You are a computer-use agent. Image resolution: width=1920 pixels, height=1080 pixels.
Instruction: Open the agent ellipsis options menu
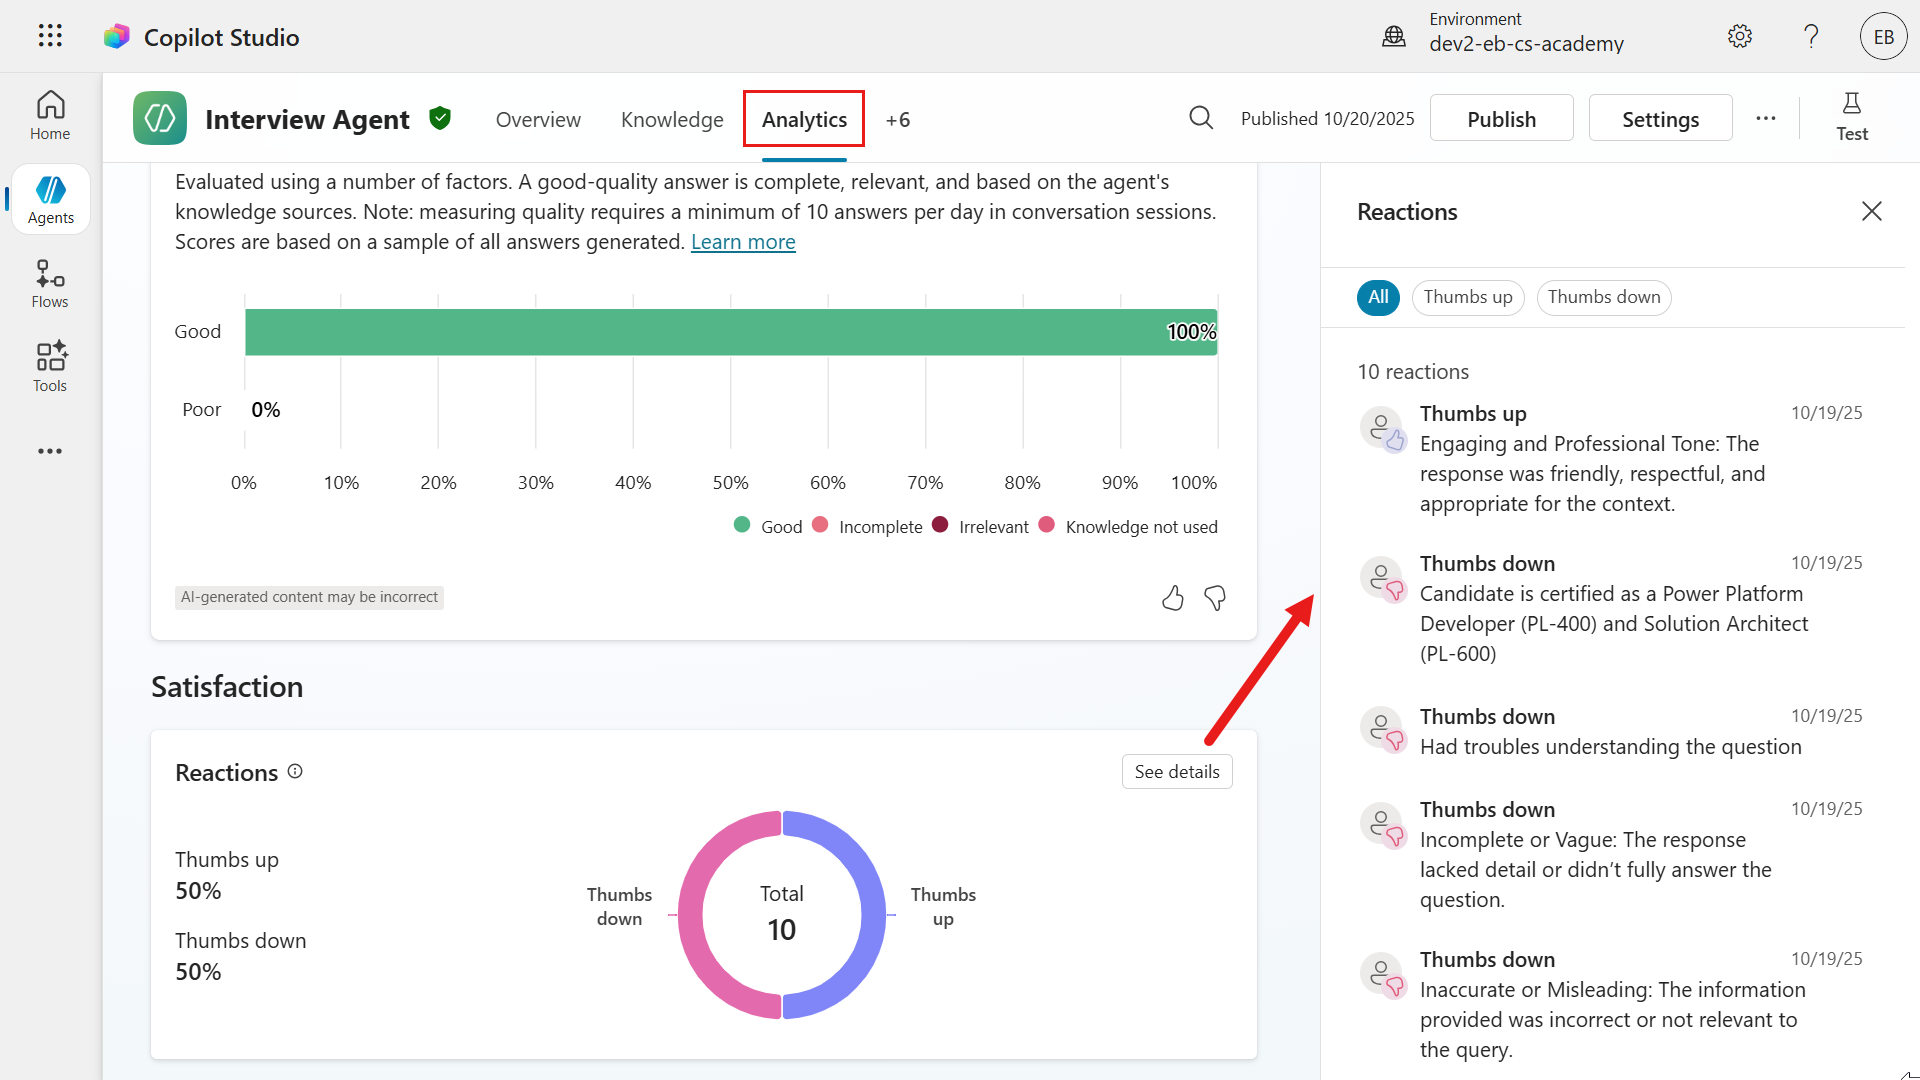[1765, 117]
